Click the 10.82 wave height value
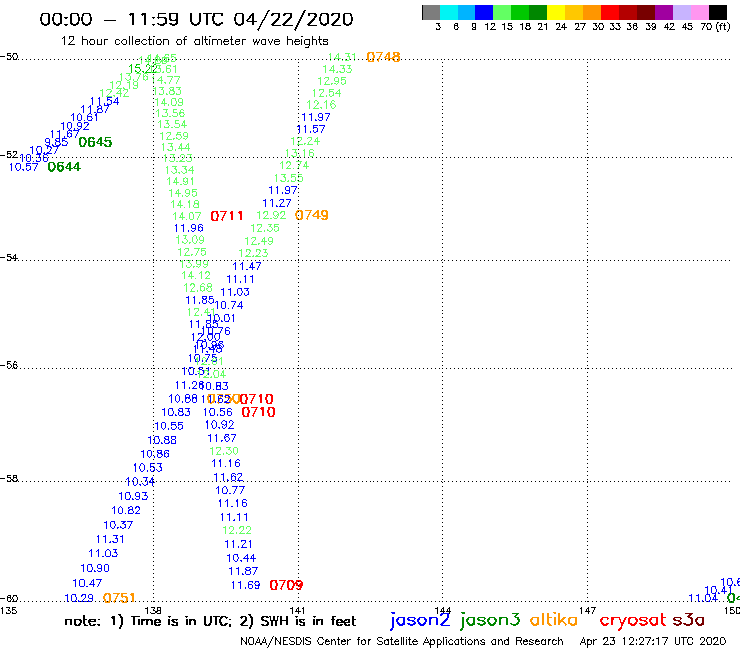 [x=126, y=511]
